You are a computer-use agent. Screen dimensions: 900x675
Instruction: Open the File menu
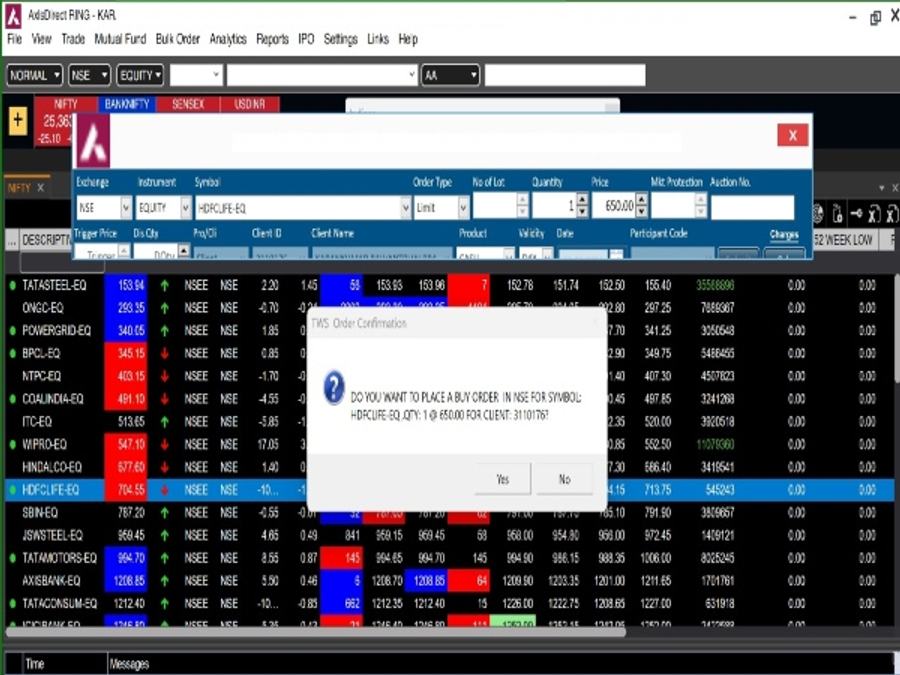tap(14, 39)
